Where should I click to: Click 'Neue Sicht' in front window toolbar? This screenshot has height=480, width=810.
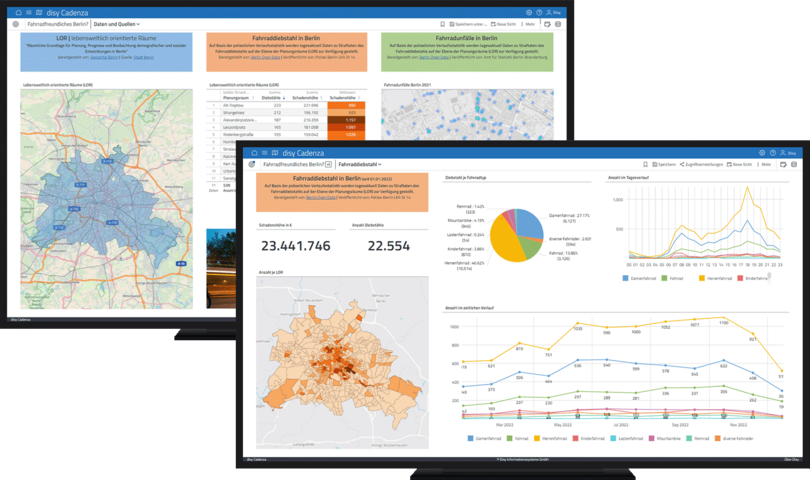pyautogui.click(x=739, y=164)
